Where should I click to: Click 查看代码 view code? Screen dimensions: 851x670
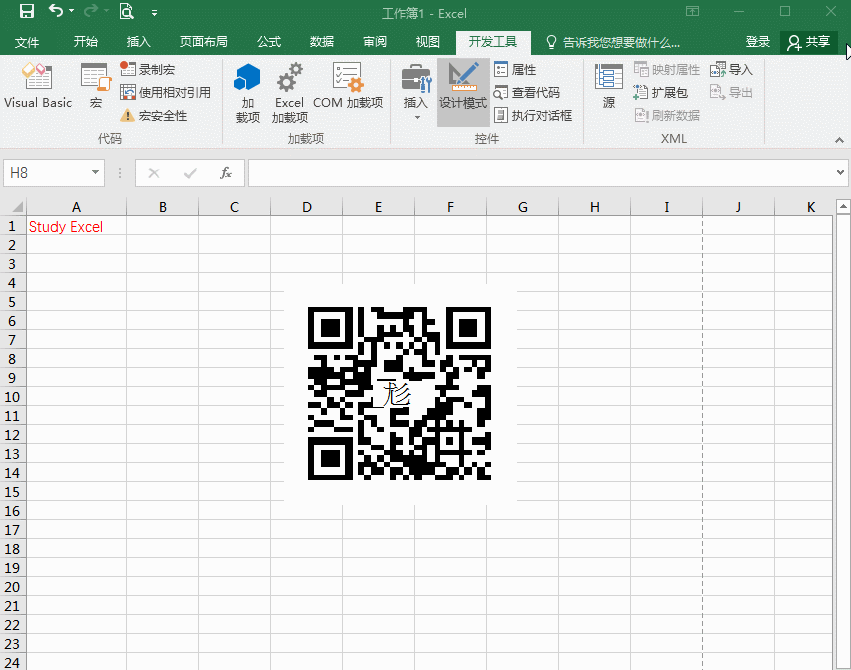[527, 93]
